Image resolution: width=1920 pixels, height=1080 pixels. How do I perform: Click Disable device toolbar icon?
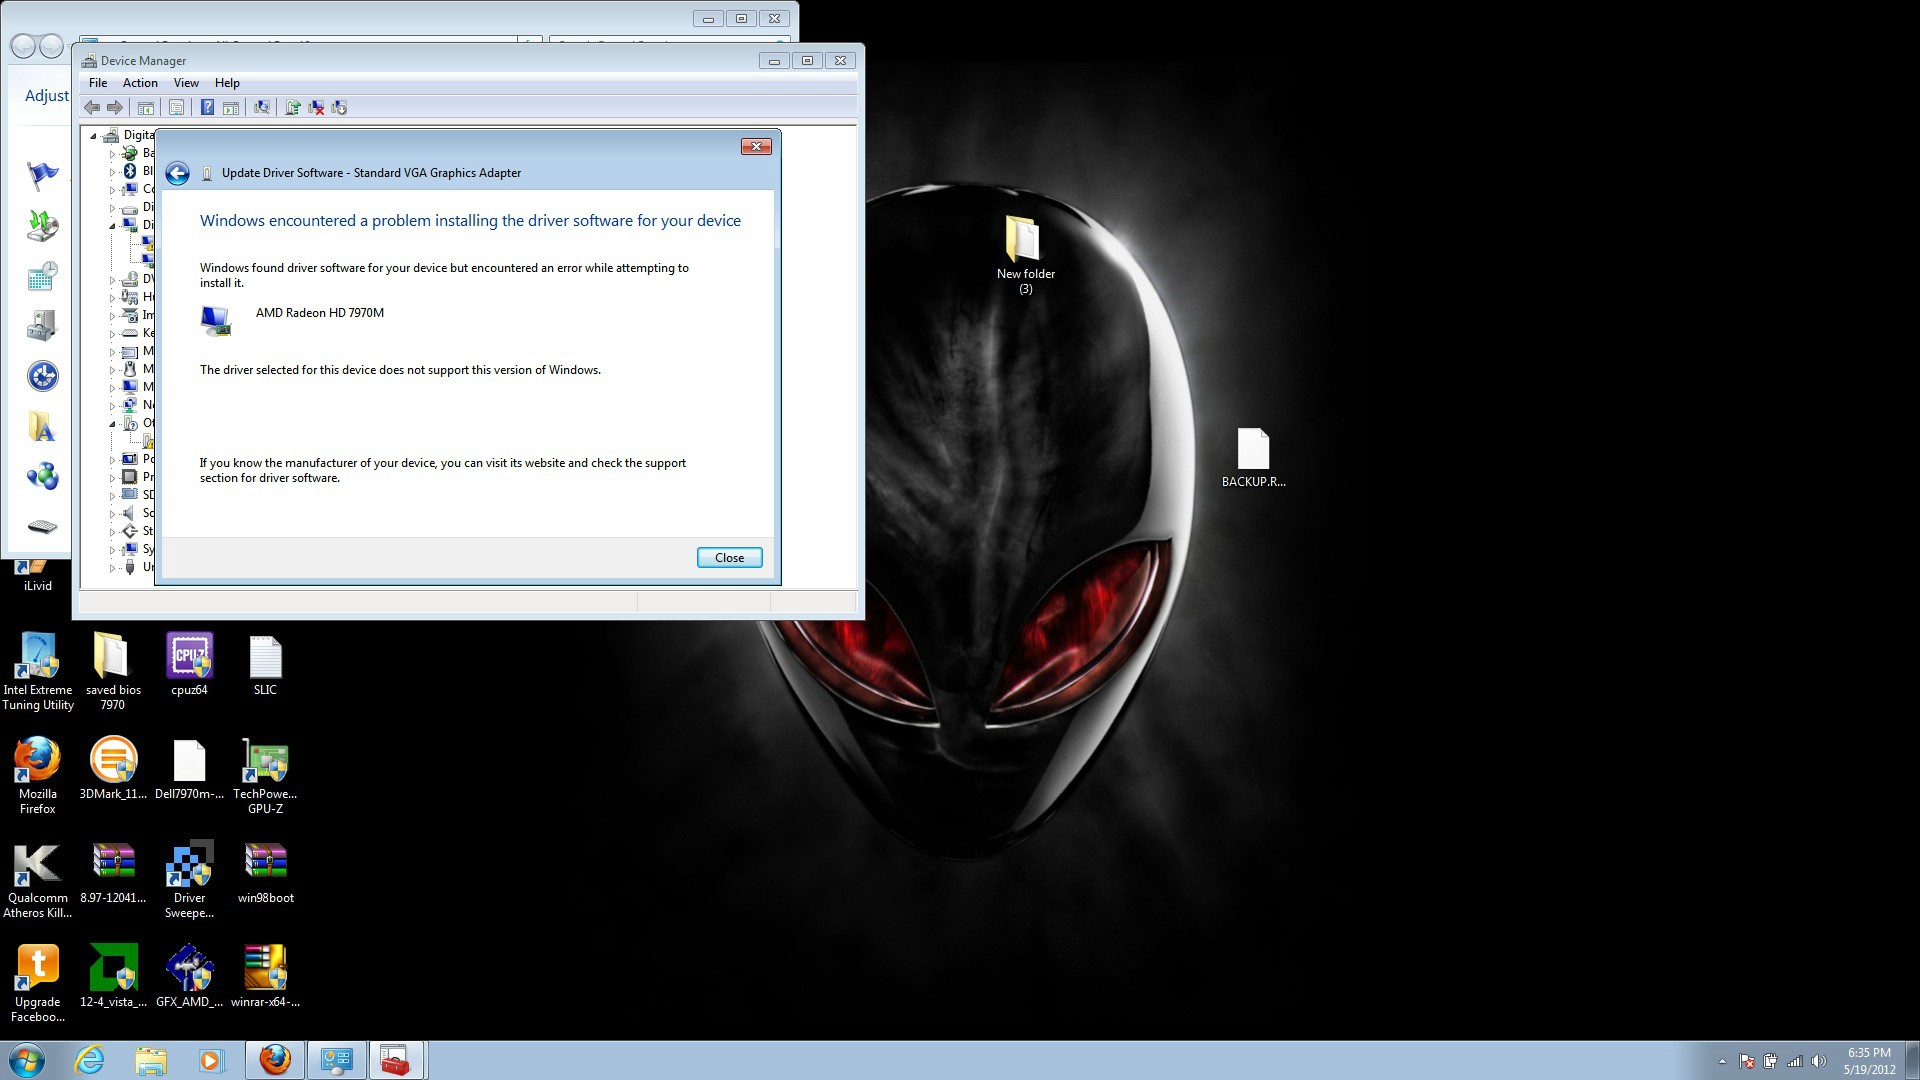(339, 108)
